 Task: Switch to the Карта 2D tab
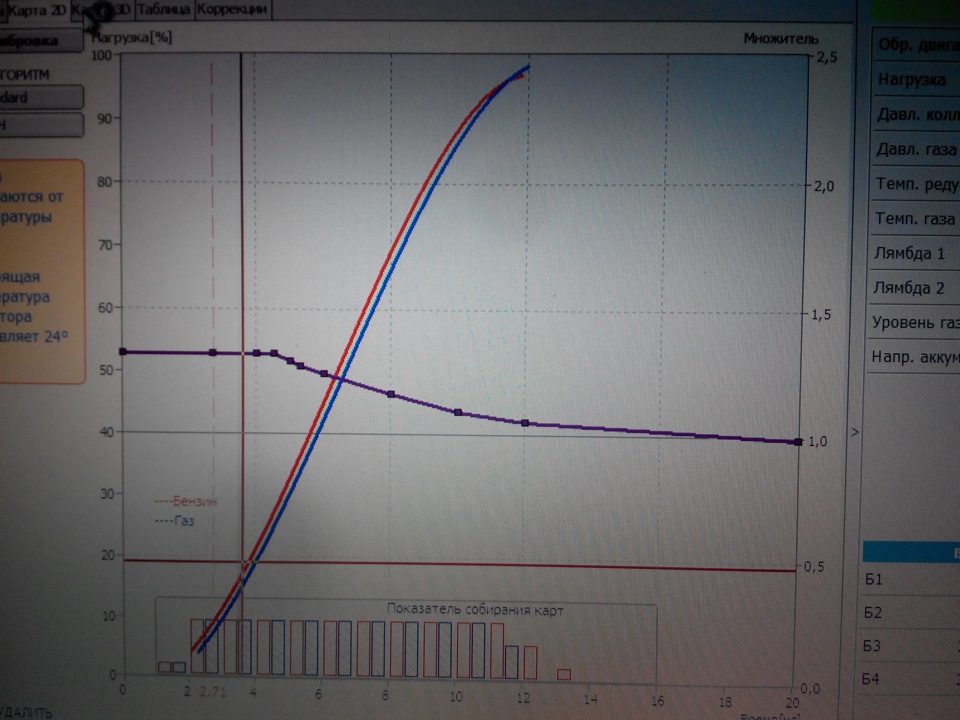pyautogui.click(x=36, y=10)
